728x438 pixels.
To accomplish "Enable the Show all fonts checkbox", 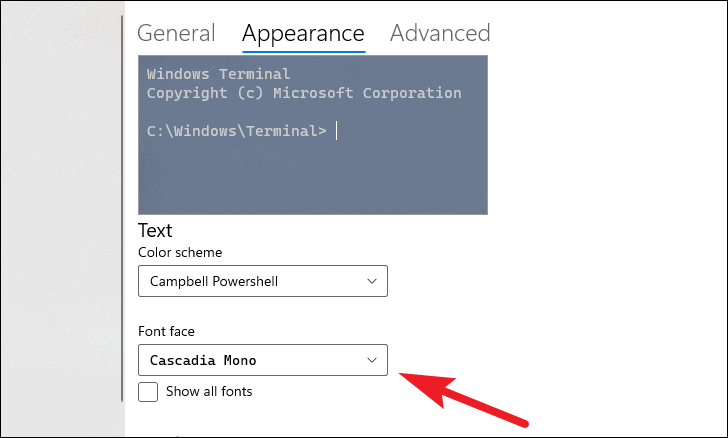I will pos(148,392).
